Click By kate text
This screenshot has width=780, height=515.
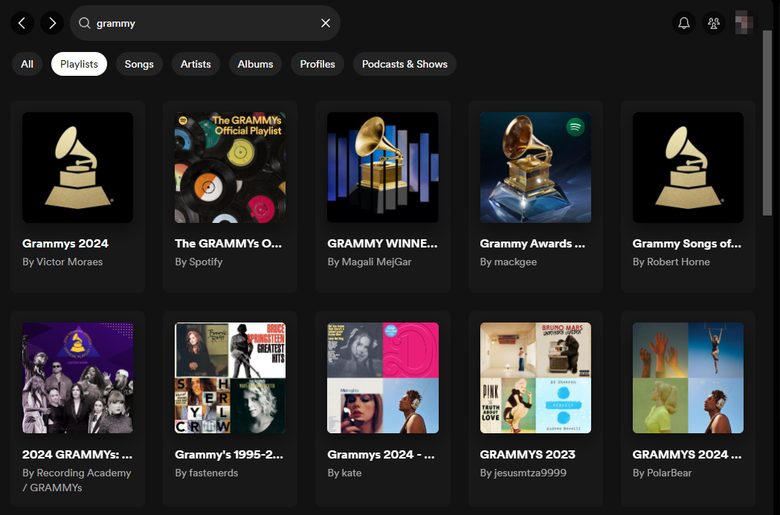(344, 473)
